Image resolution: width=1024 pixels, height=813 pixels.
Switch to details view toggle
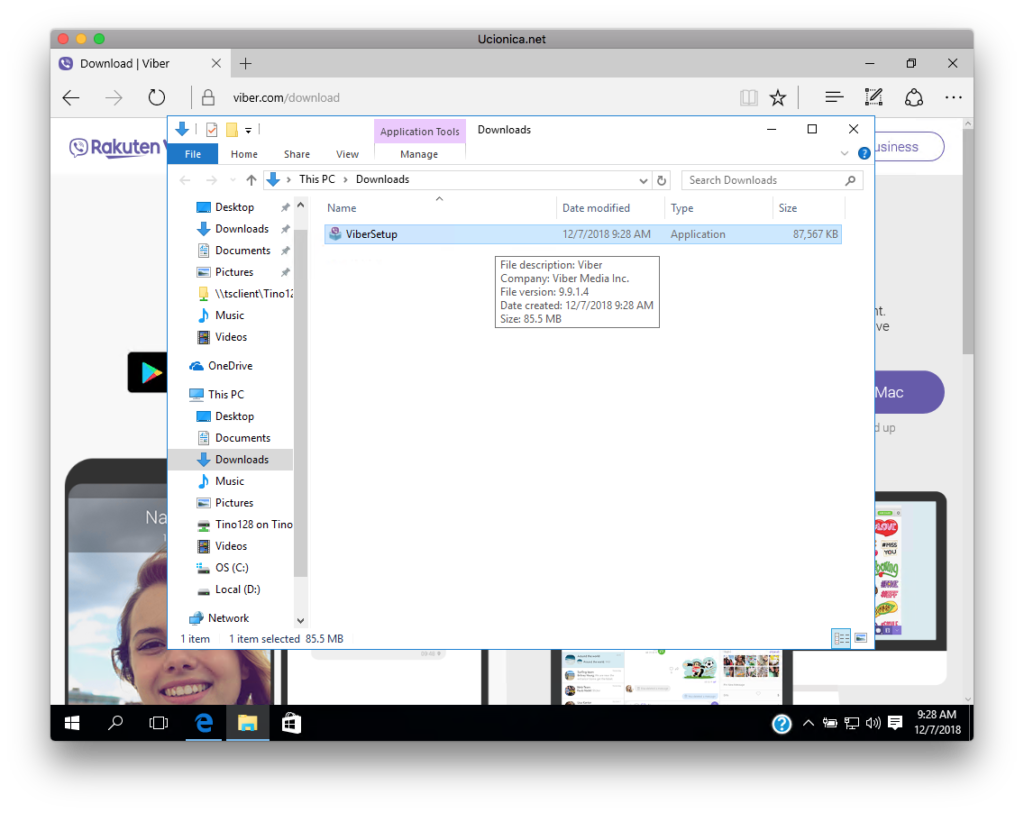pos(841,638)
